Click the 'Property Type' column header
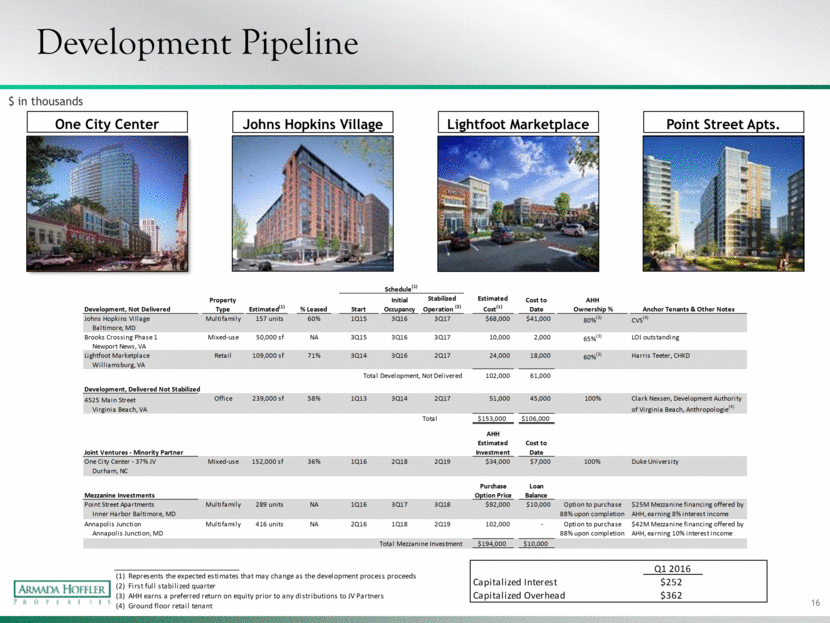This screenshot has width=830, height=623. [x=223, y=304]
